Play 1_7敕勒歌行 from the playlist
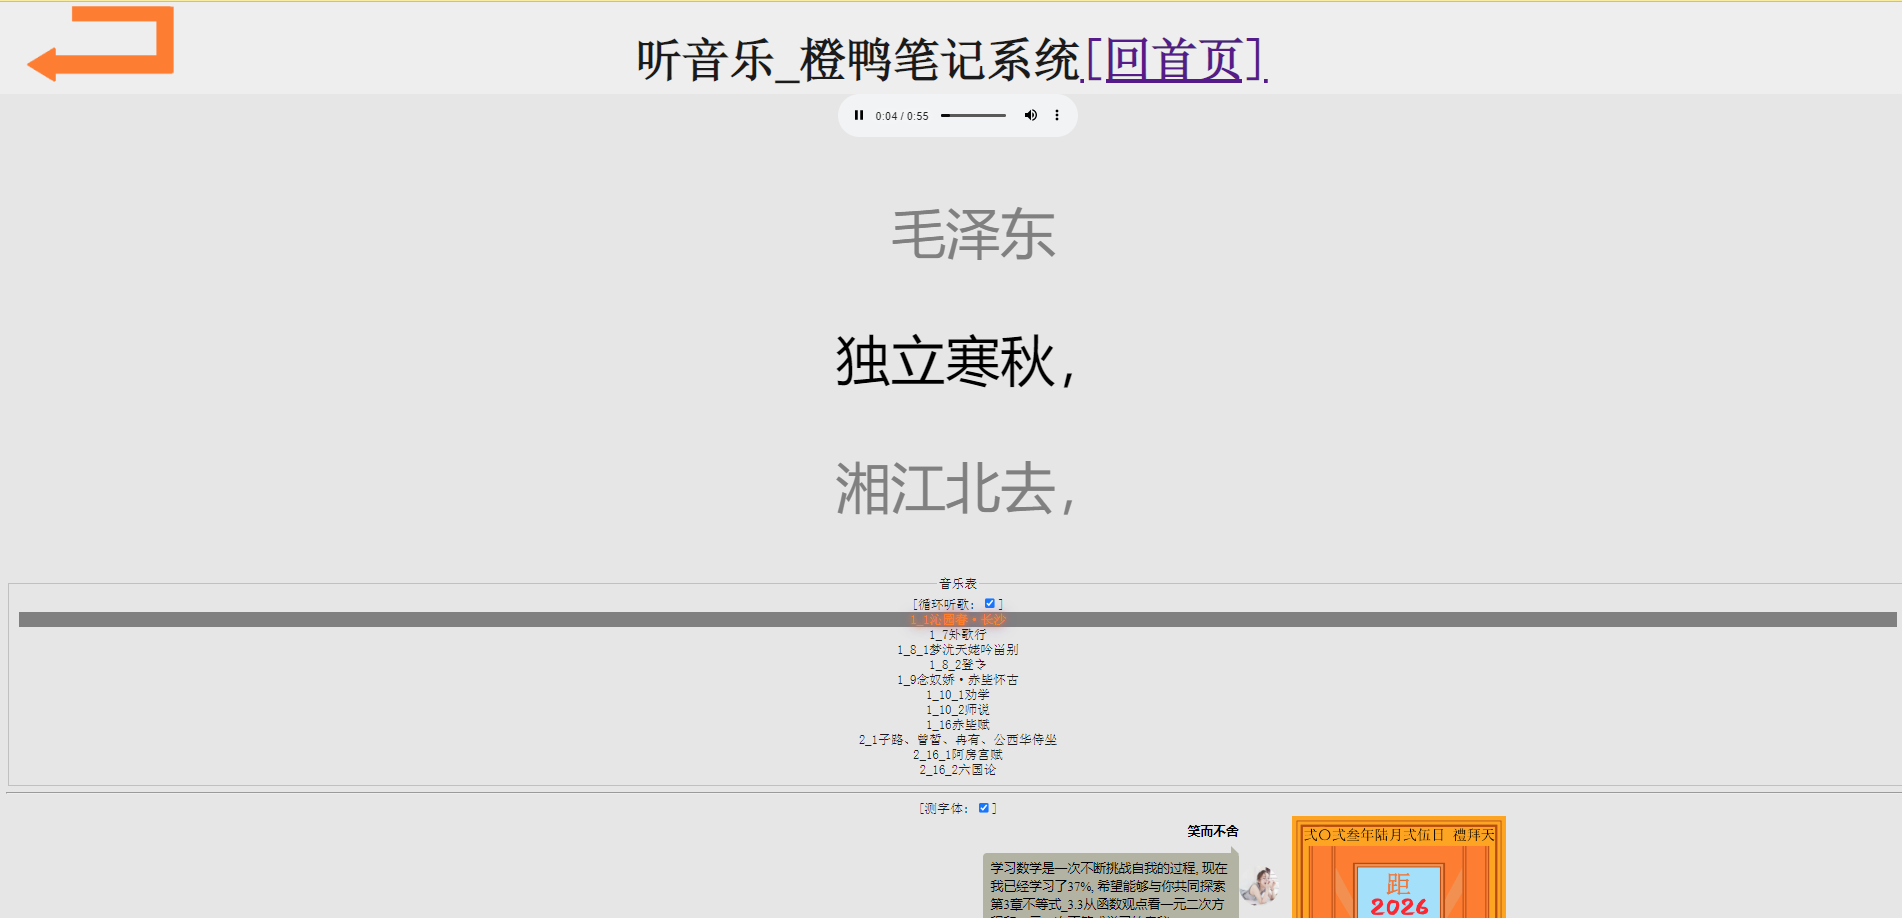 pyautogui.click(x=957, y=634)
